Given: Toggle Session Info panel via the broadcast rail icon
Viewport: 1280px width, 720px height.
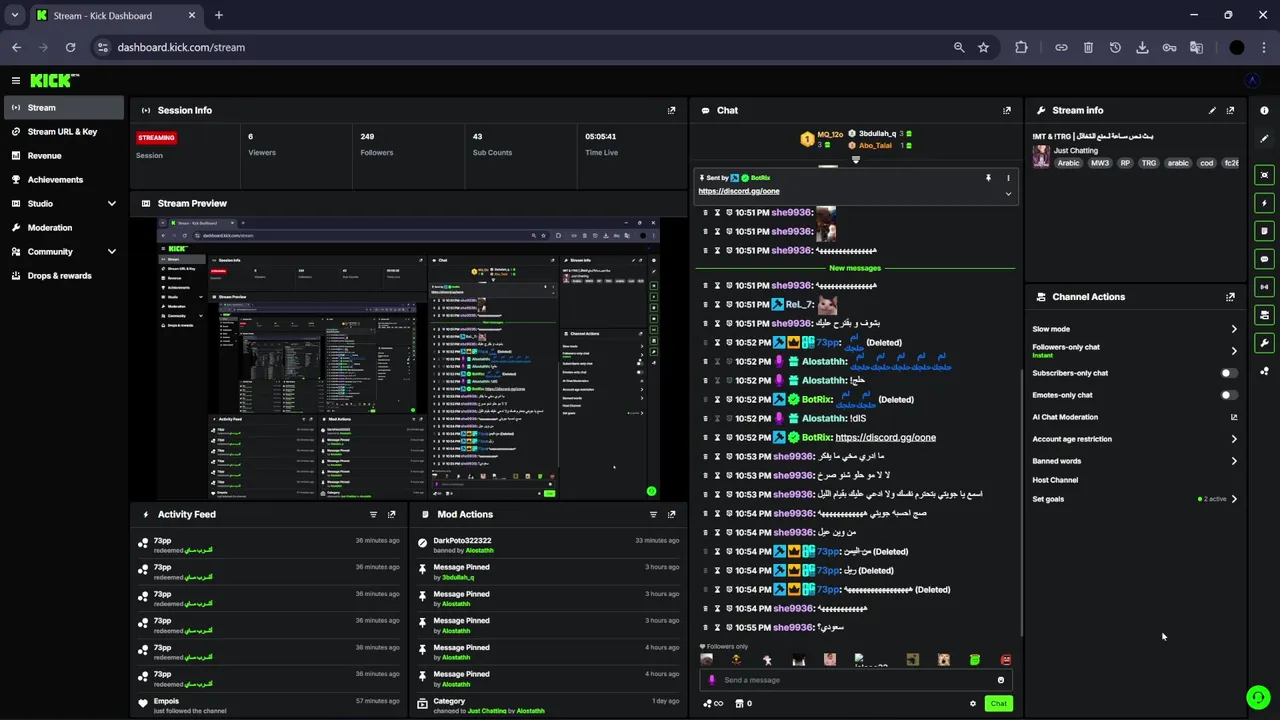Looking at the screenshot, I should [x=1264, y=287].
